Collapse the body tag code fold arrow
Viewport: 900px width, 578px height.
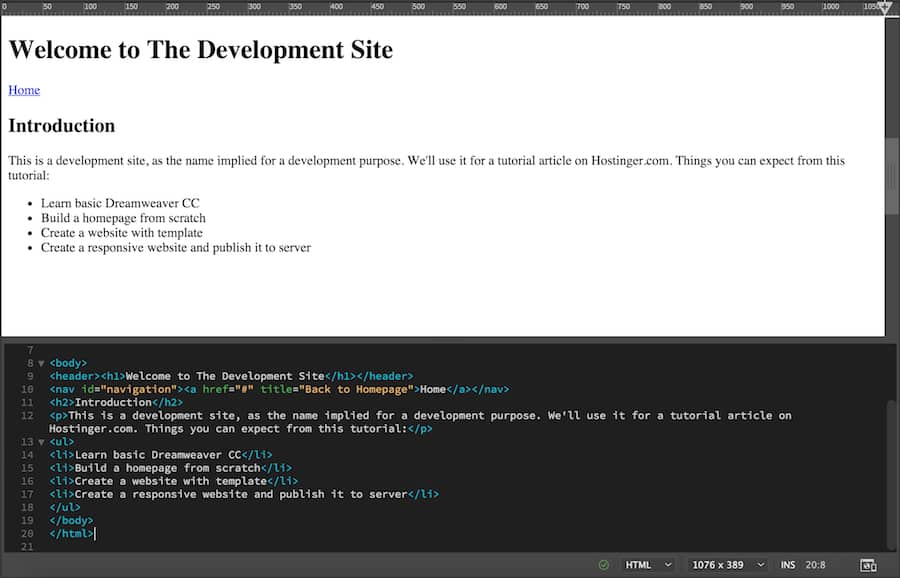pos(41,363)
